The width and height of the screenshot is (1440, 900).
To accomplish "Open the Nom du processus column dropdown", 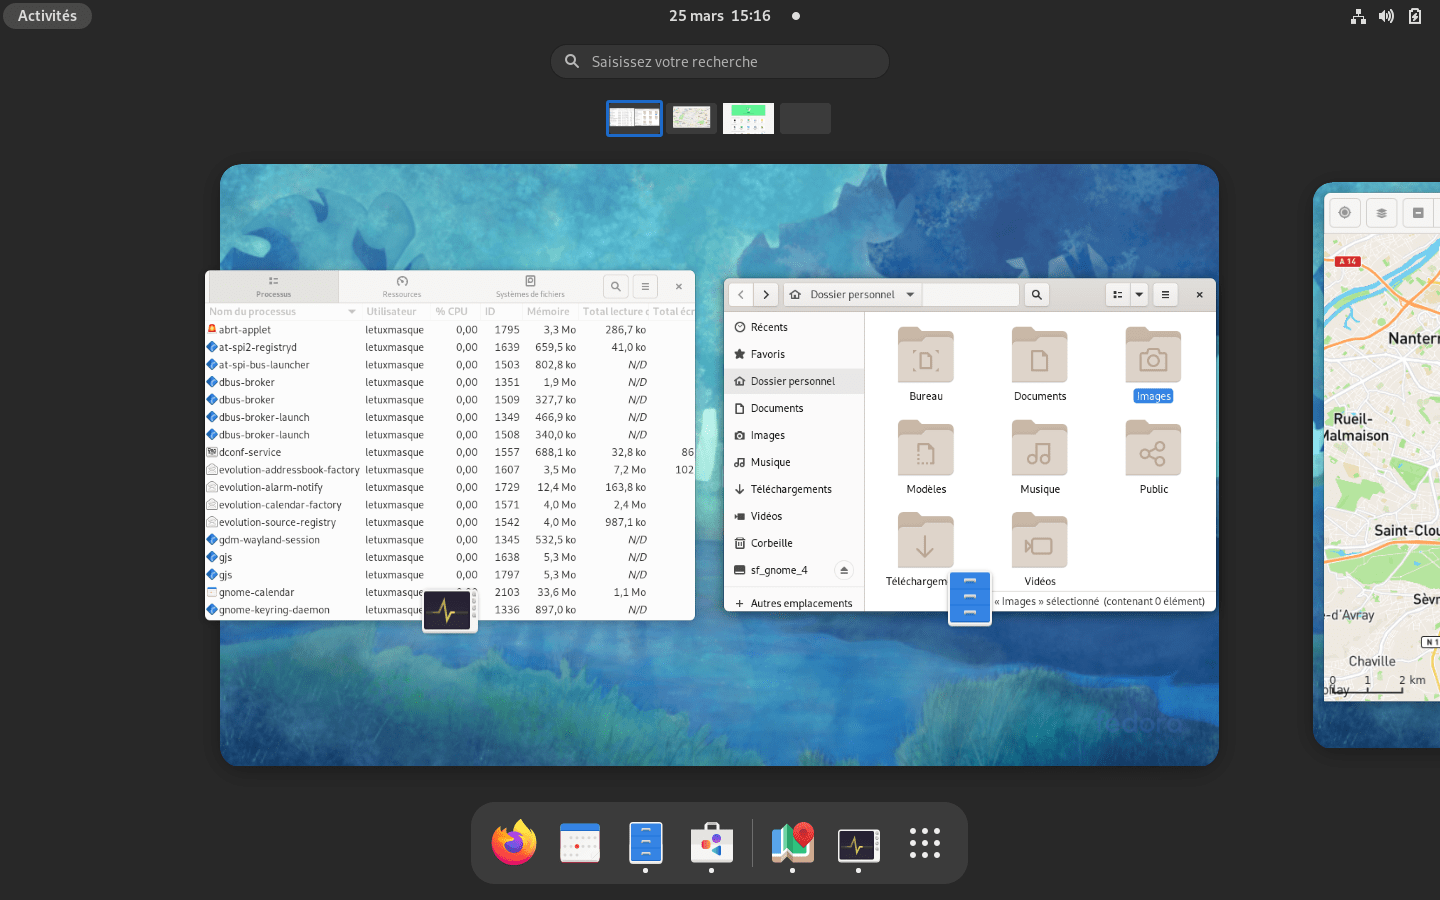I will click(x=352, y=312).
